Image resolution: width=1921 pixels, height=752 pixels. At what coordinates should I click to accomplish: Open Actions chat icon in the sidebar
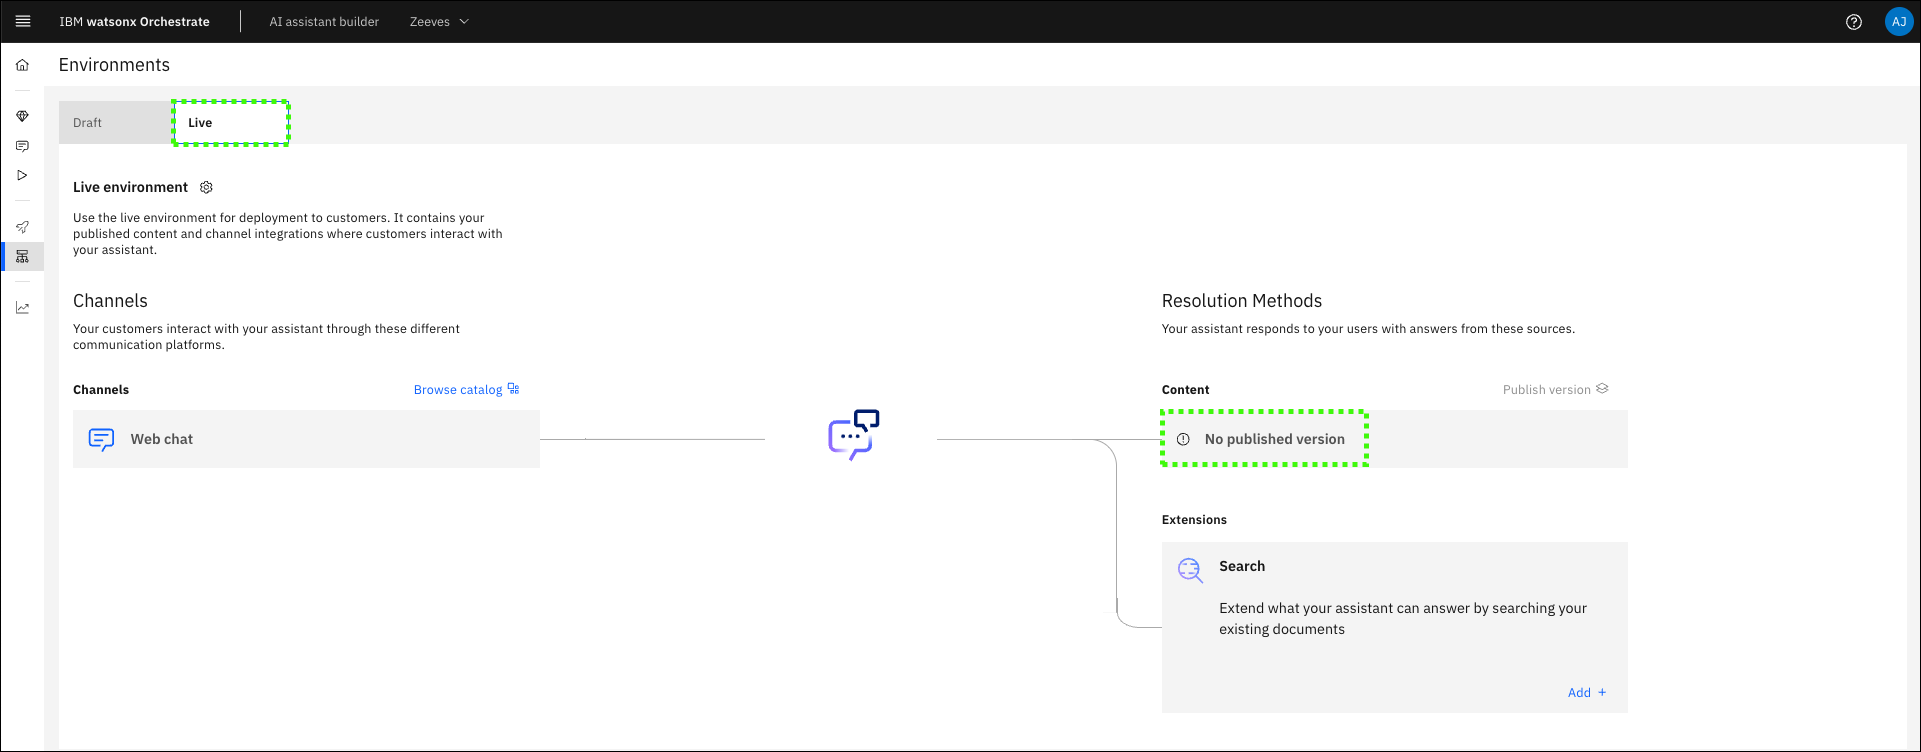click(x=22, y=146)
